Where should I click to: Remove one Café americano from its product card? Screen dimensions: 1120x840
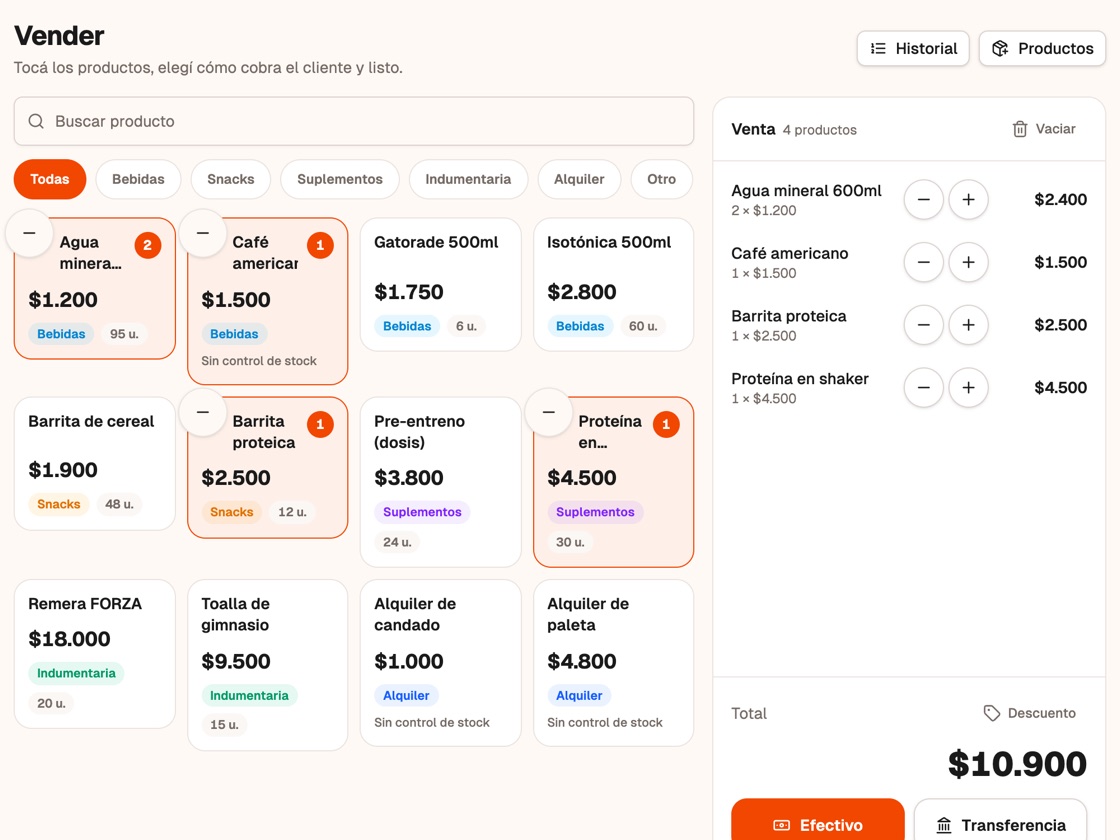pos(203,233)
